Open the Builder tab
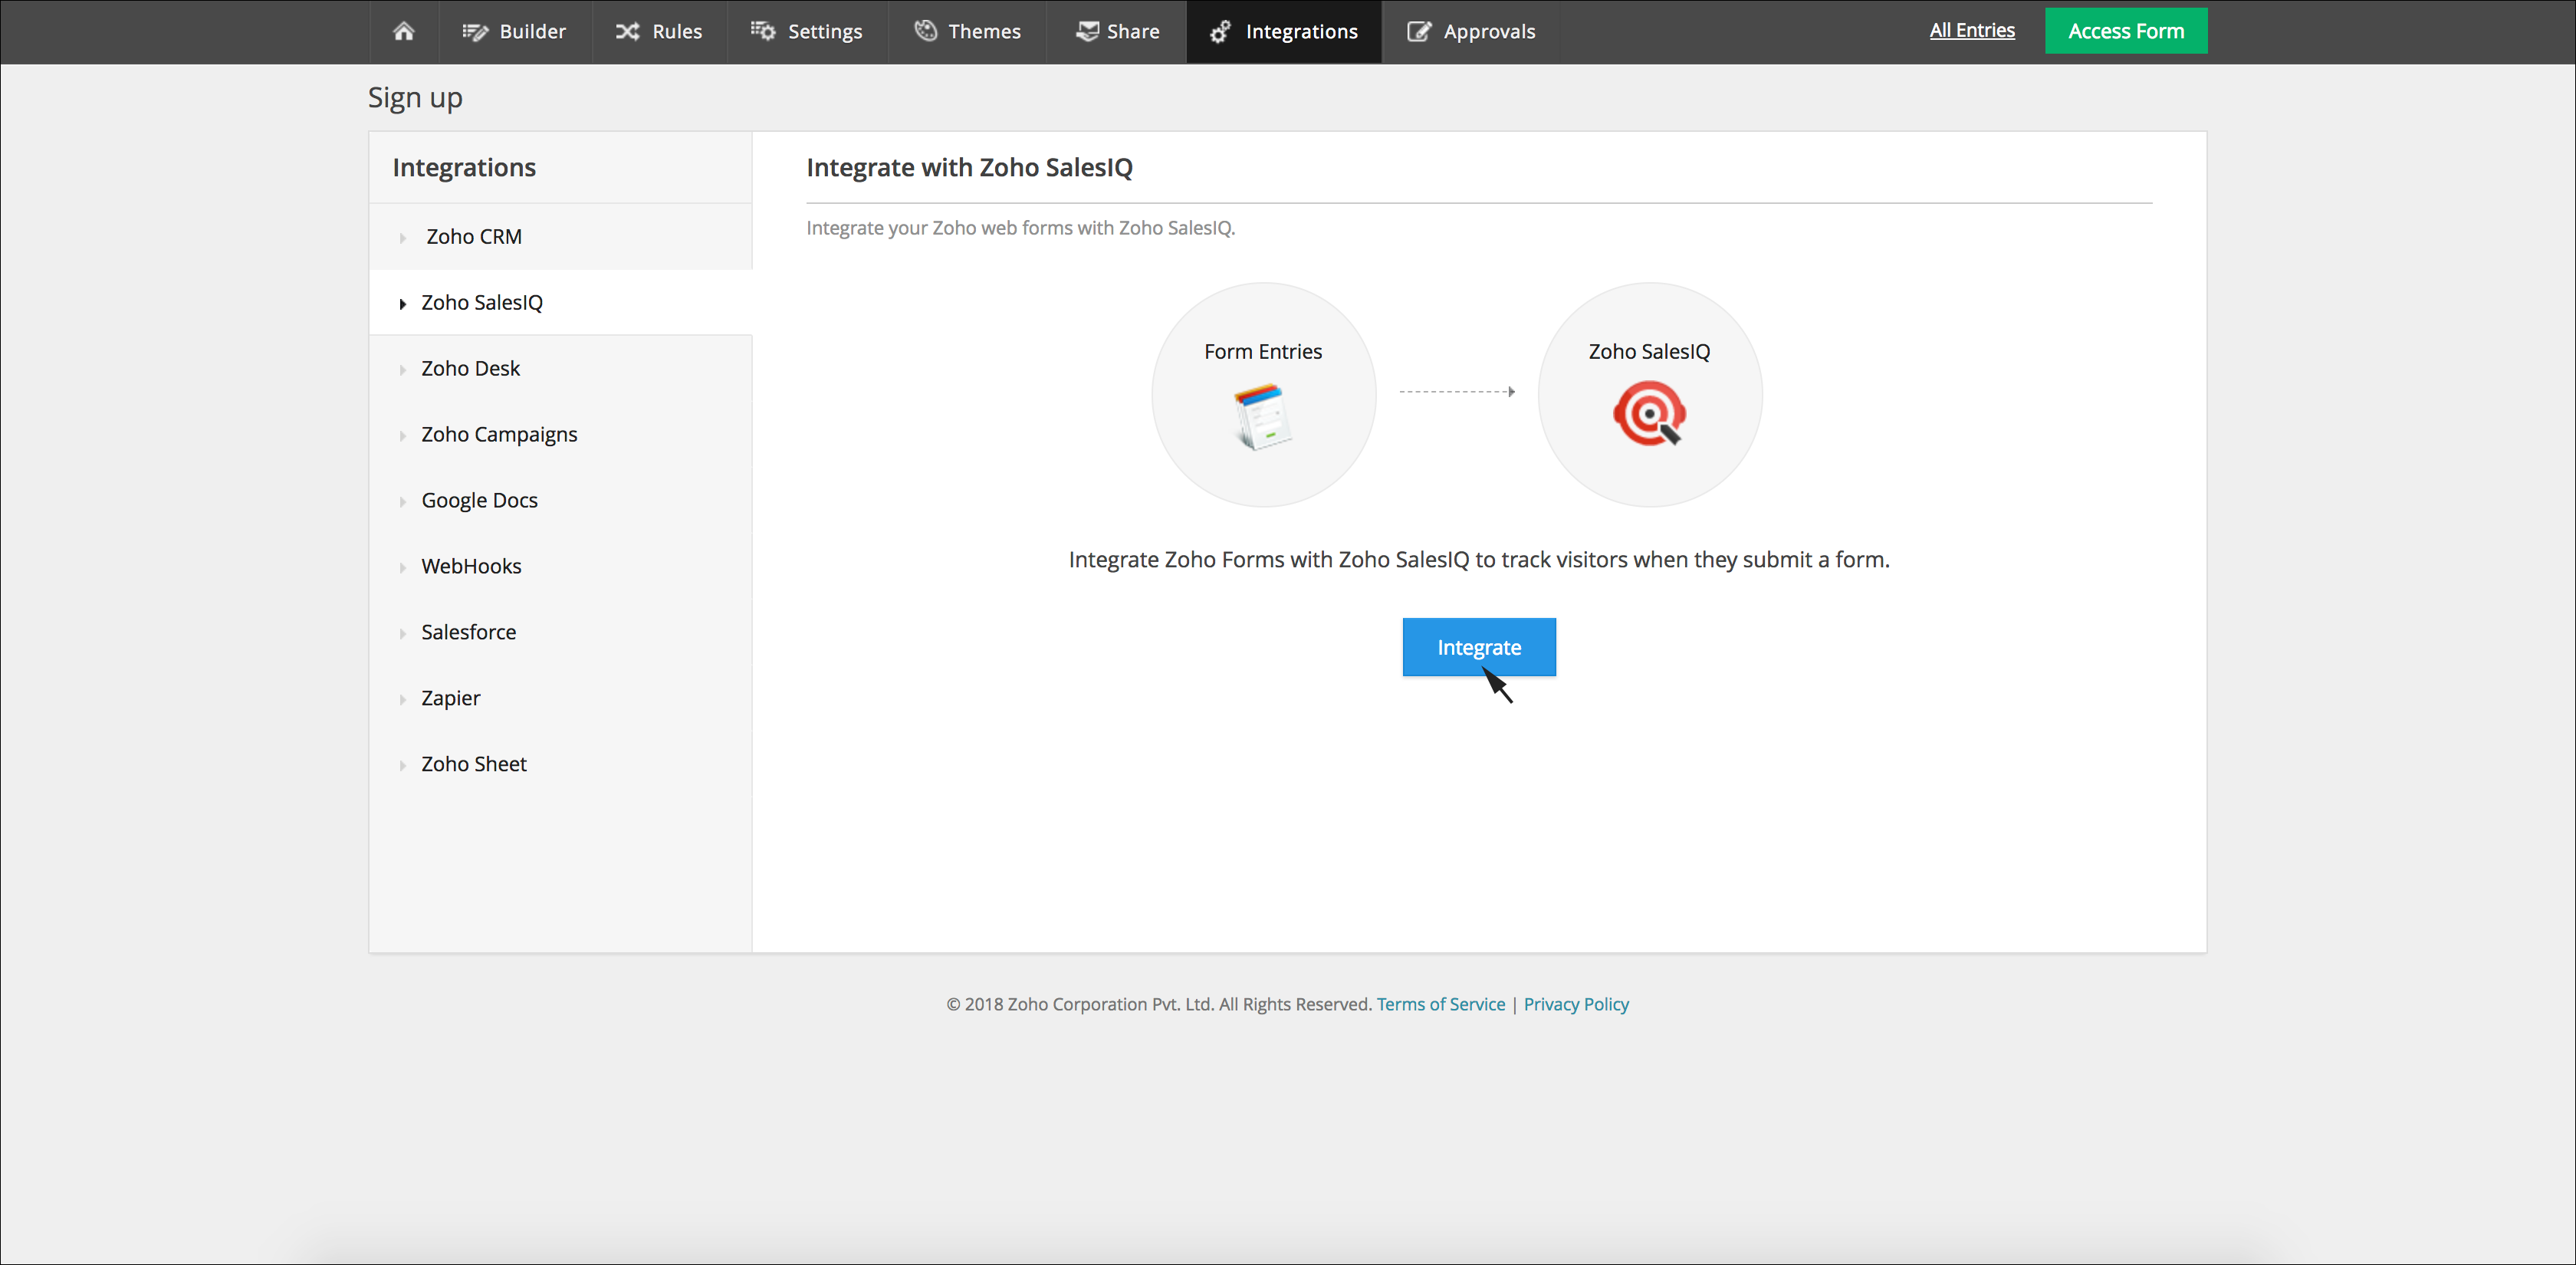The height and width of the screenshot is (1265, 2576). [x=515, y=32]
